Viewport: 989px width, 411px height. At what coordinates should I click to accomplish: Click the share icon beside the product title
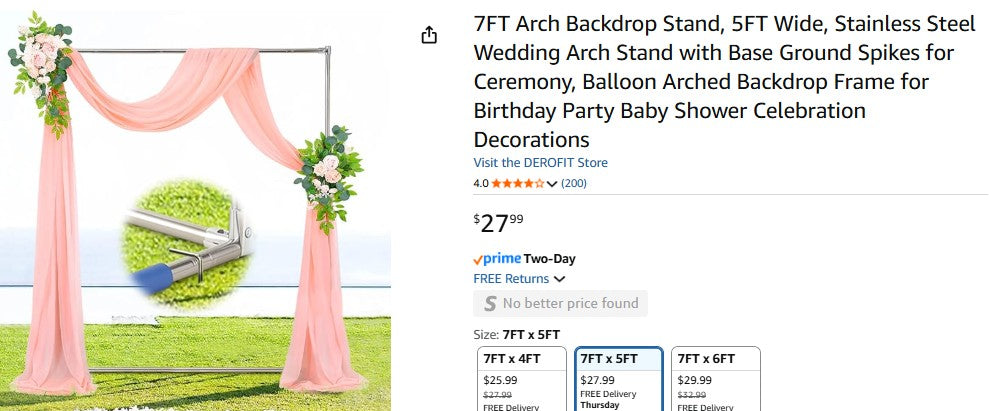(429, 36)
